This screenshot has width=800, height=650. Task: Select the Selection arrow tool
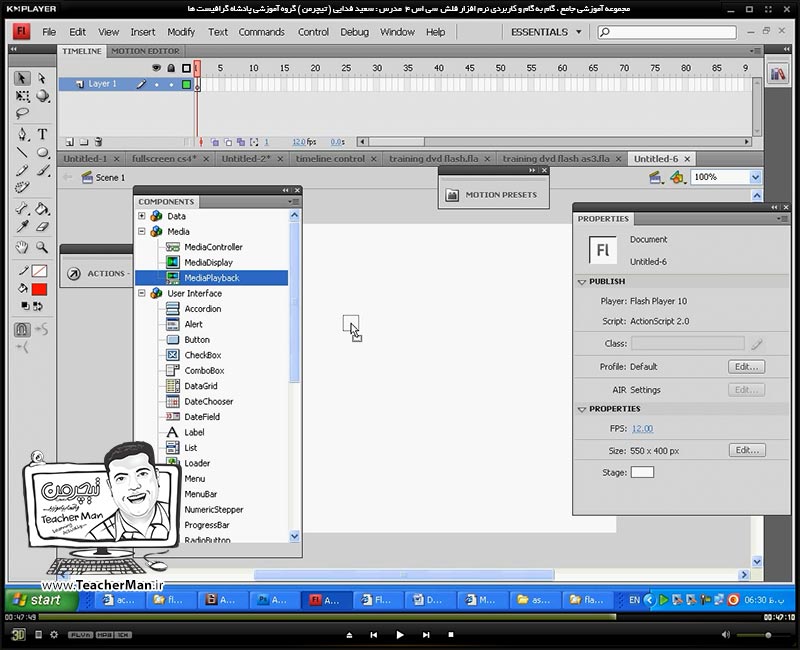click(21, 78)
